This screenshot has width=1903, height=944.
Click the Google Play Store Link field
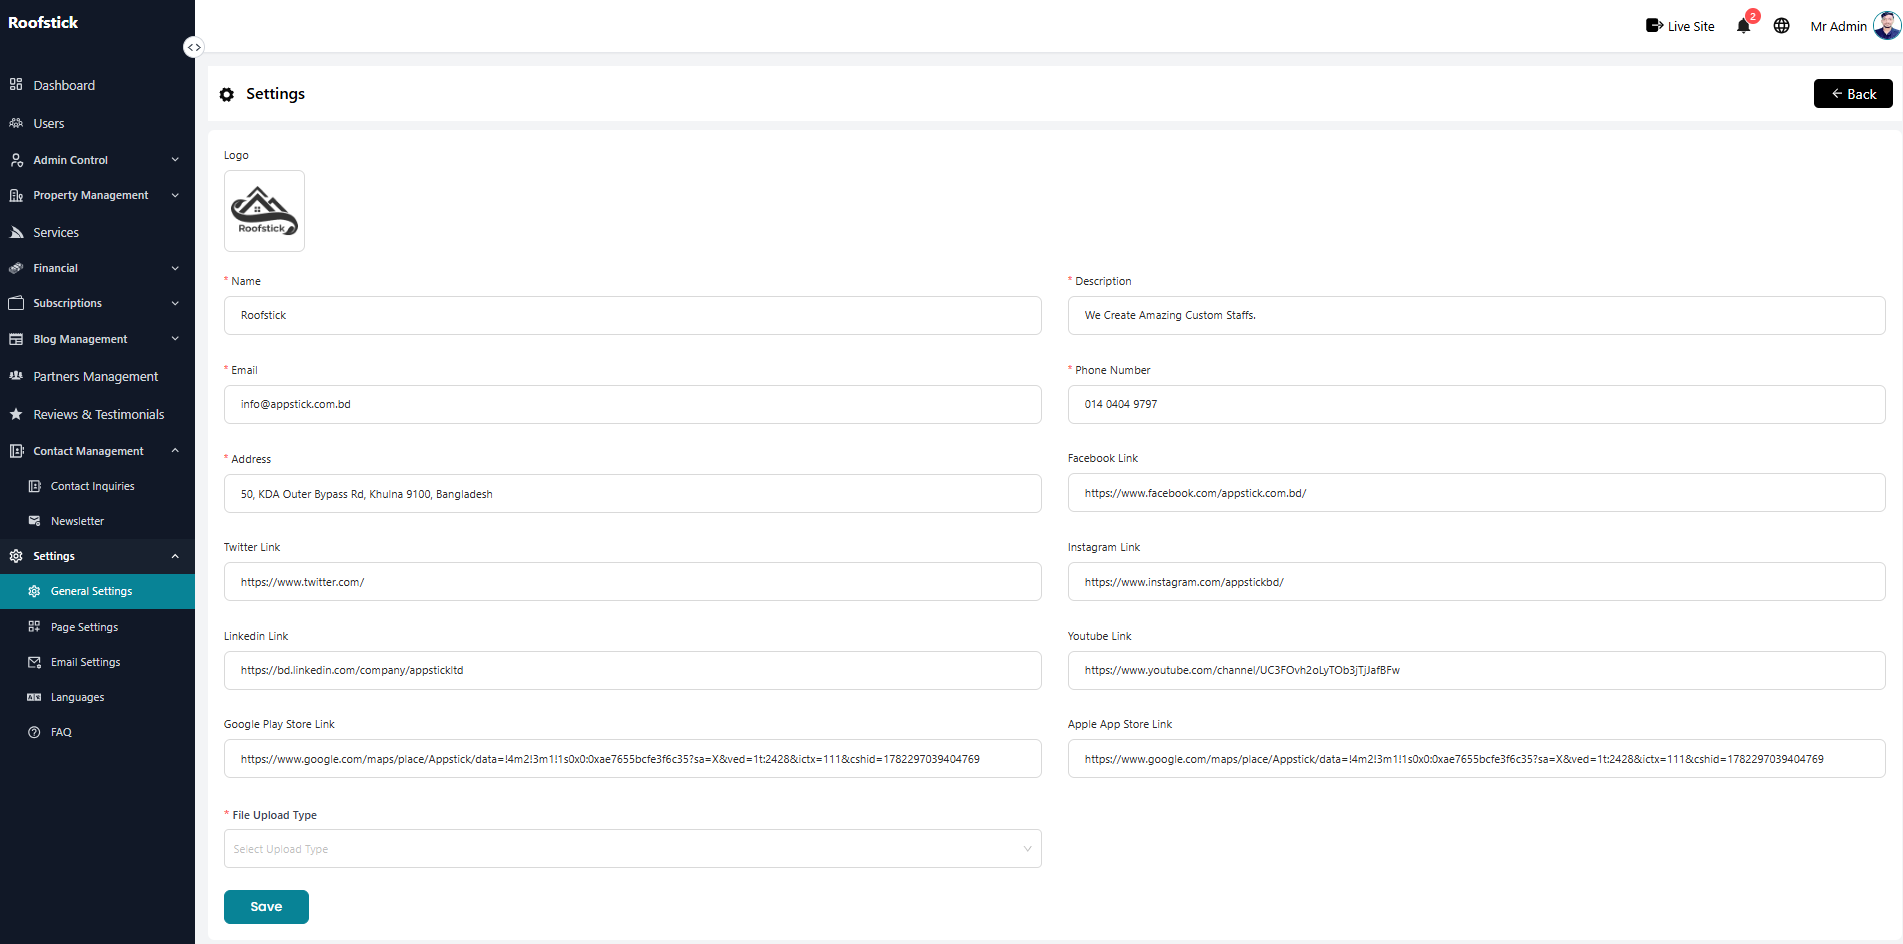[632, 759]
